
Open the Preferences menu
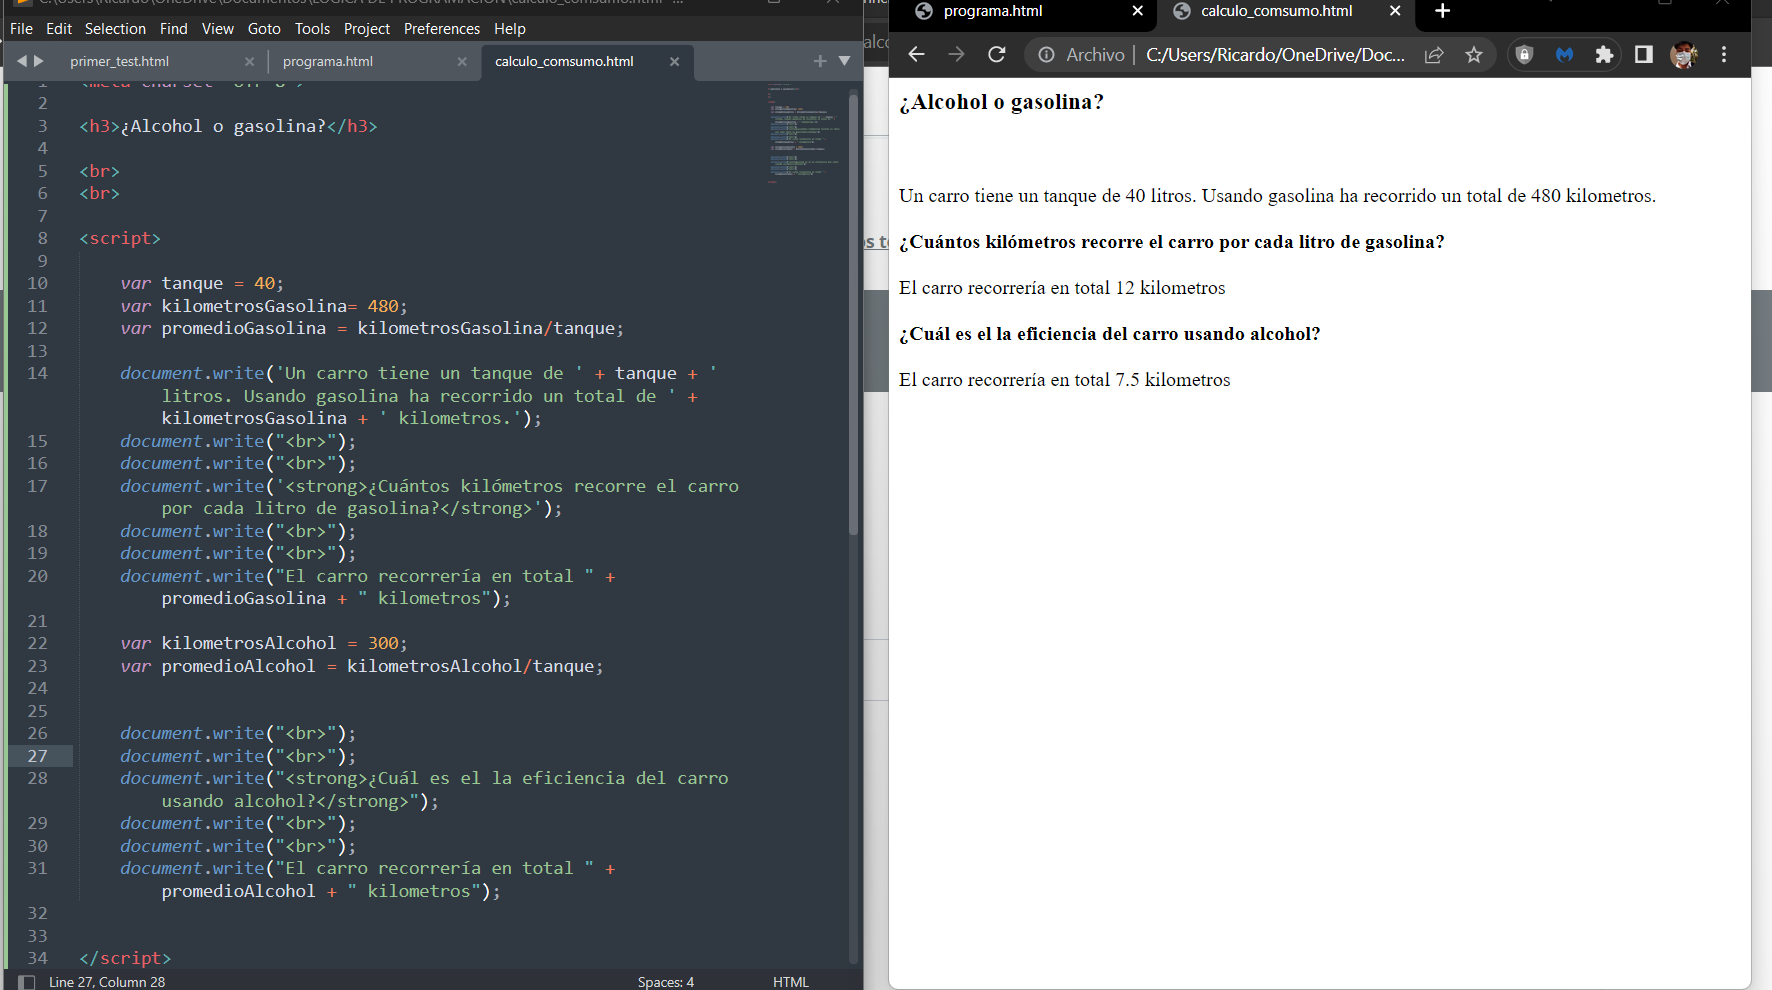pos(442,29)
